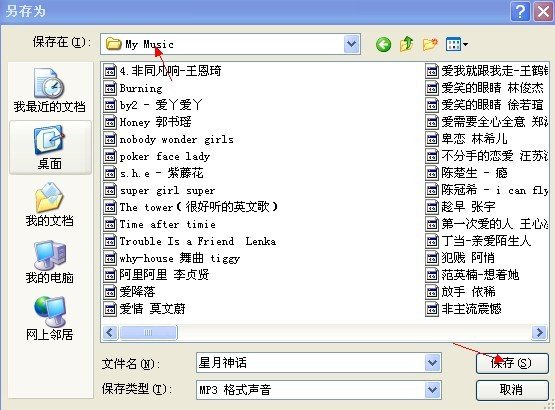Click icon of 趁早 张宇 file
Viewport: 555px width, 410px height.
coord(432,207)
